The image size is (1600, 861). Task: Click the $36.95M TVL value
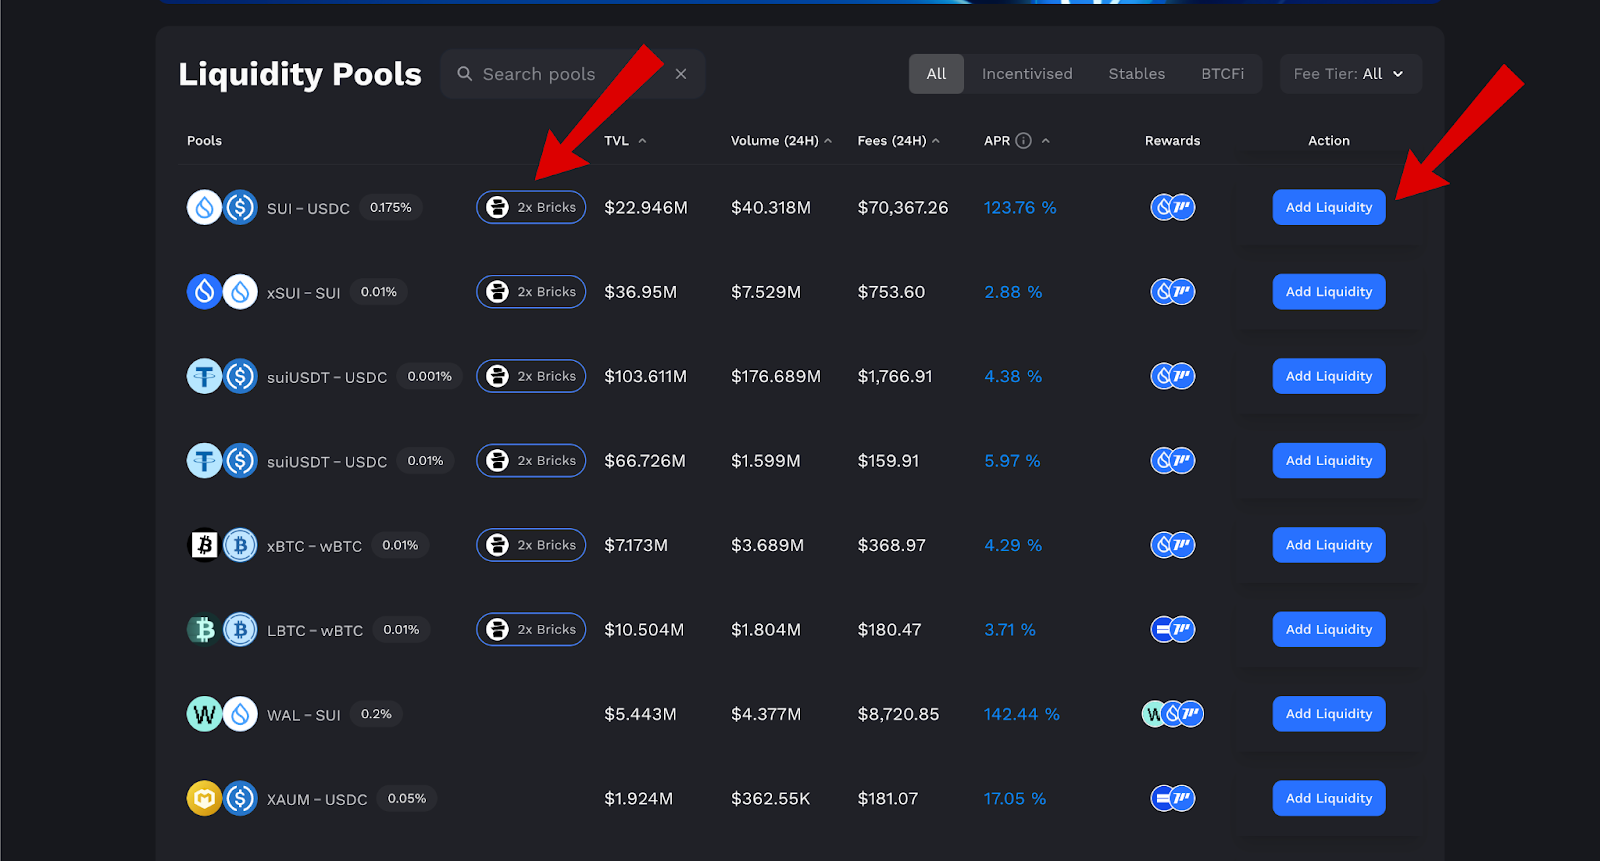[x=641, y=292]
